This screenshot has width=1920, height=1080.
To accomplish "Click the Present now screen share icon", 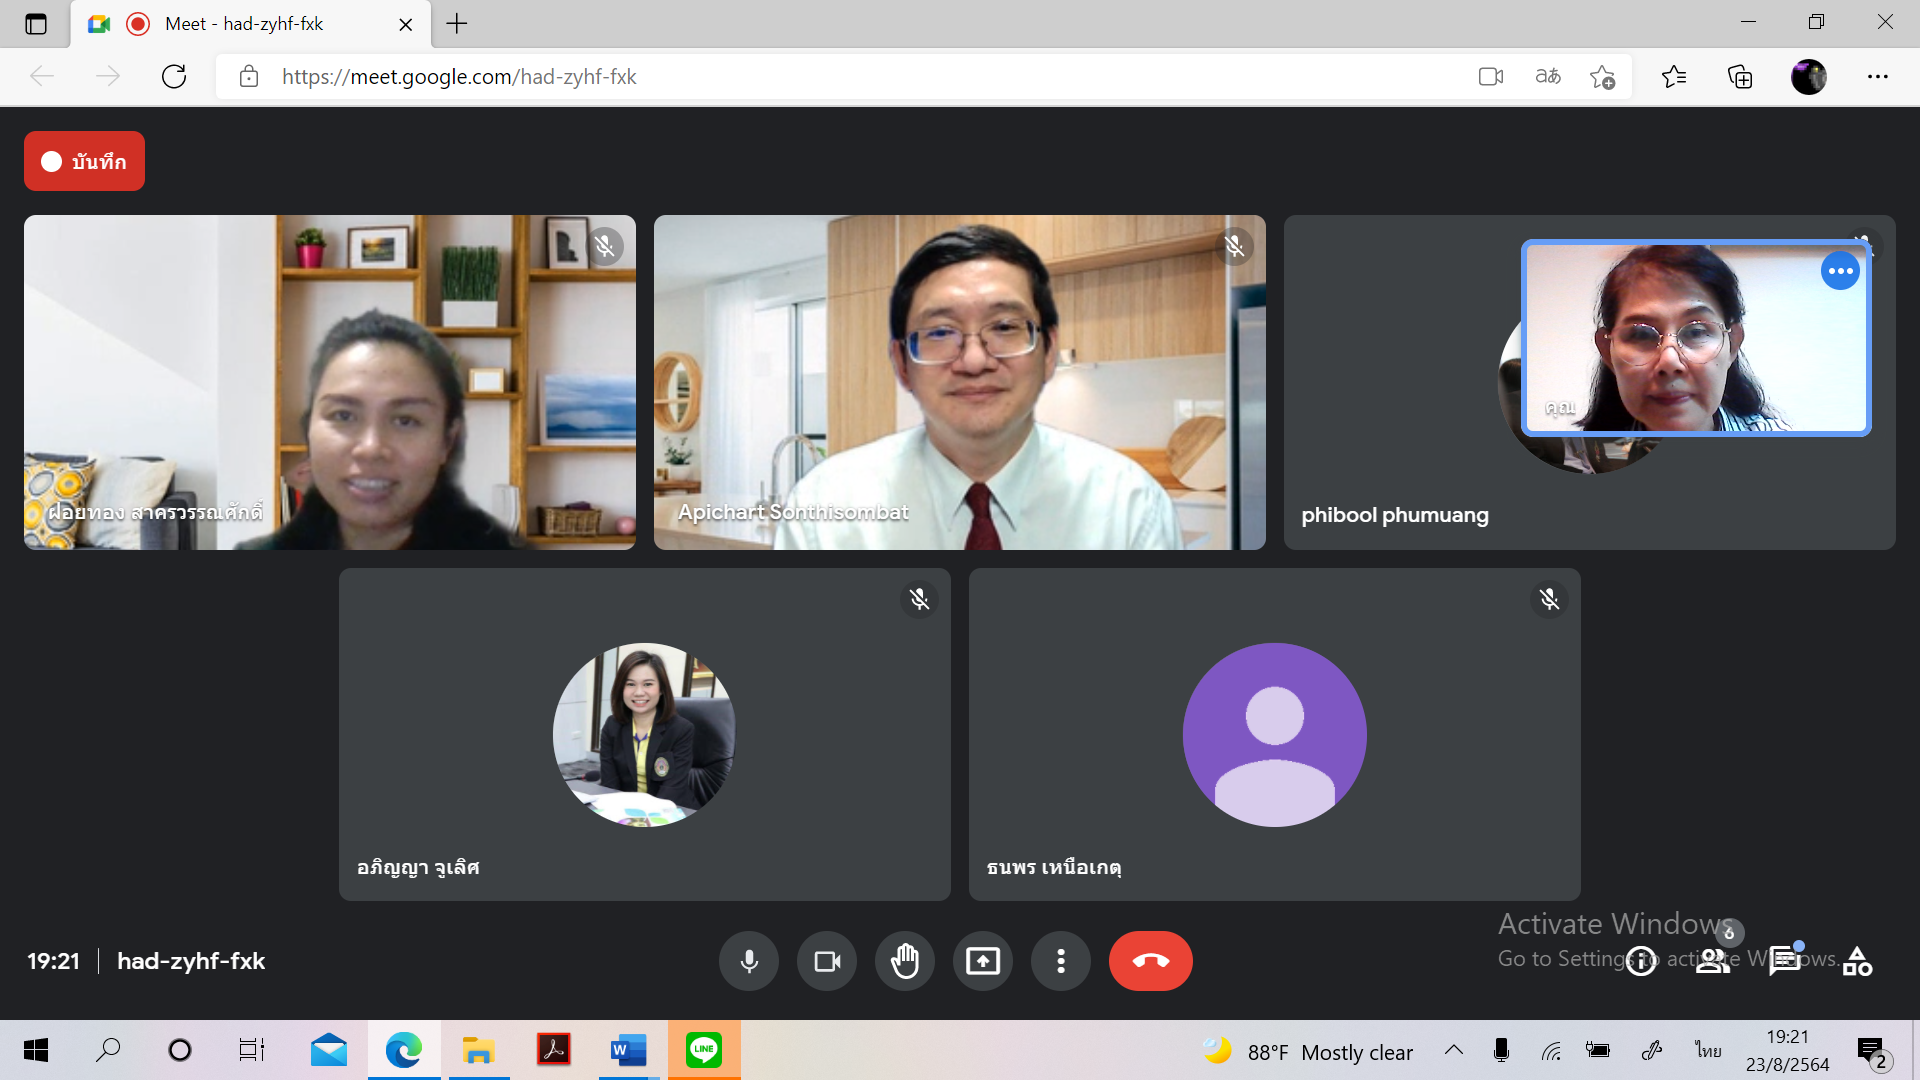I will point(983,961).
